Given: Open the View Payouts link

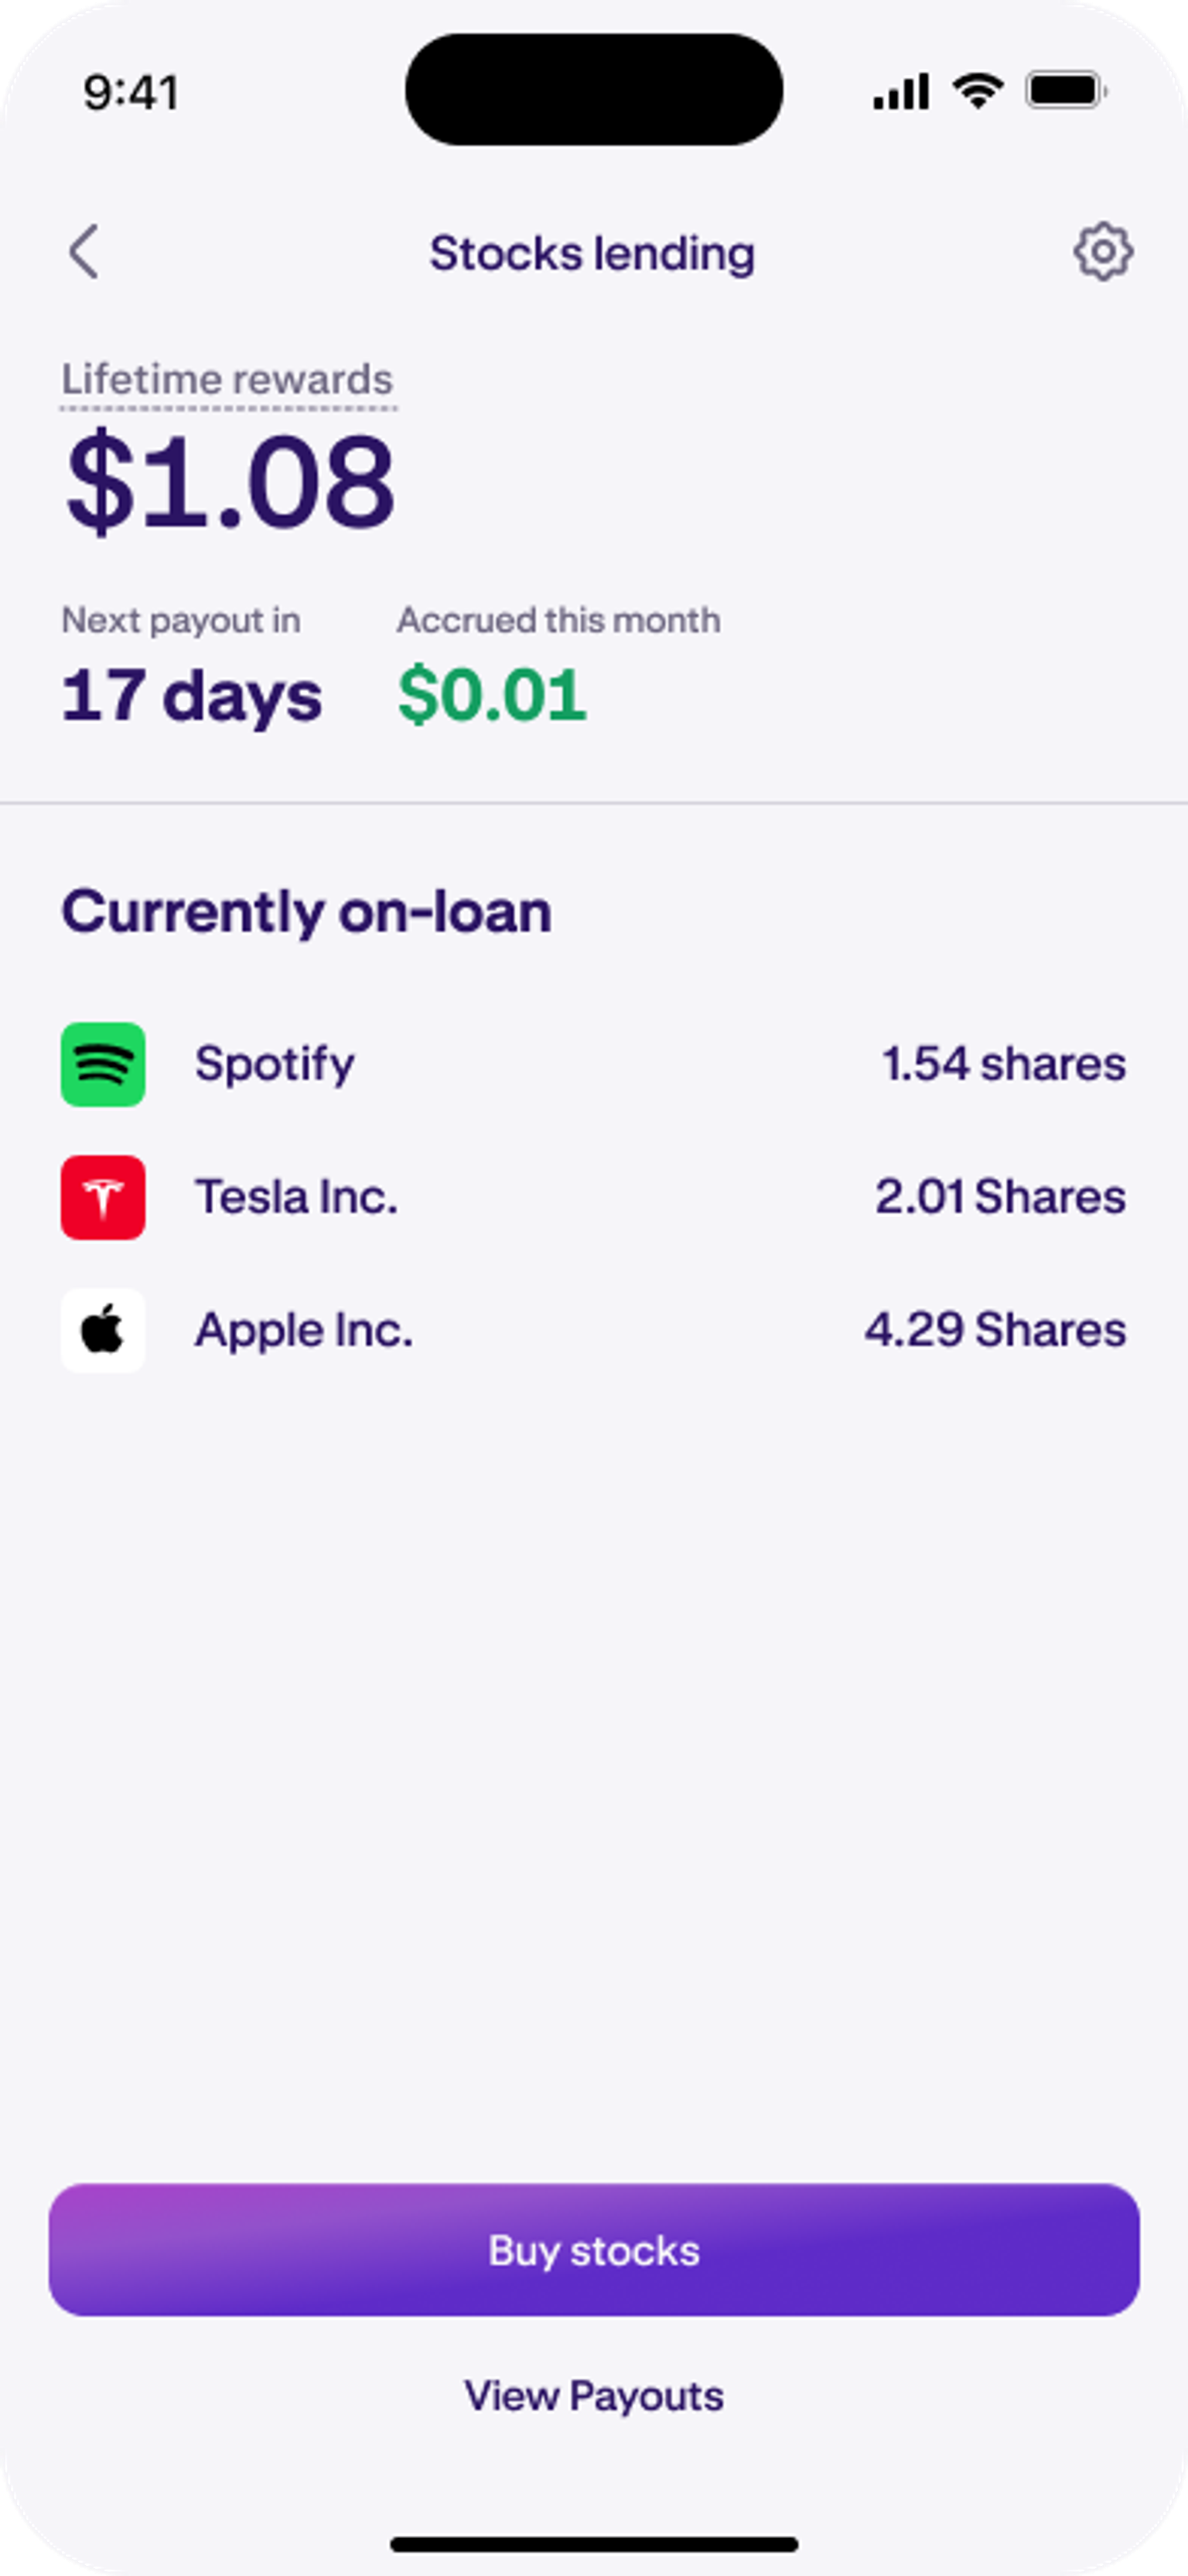Looking at the screenshot, I should pos(594,2396).
